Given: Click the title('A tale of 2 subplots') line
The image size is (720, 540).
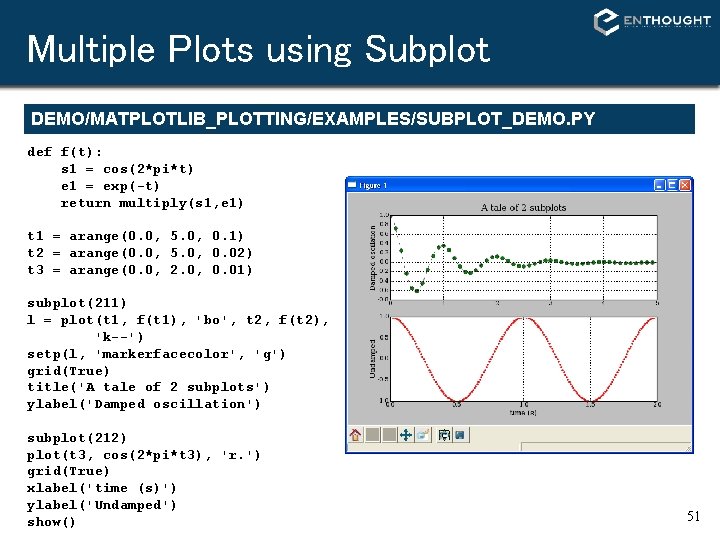Looking at the screenshot, I should (148, 387).
